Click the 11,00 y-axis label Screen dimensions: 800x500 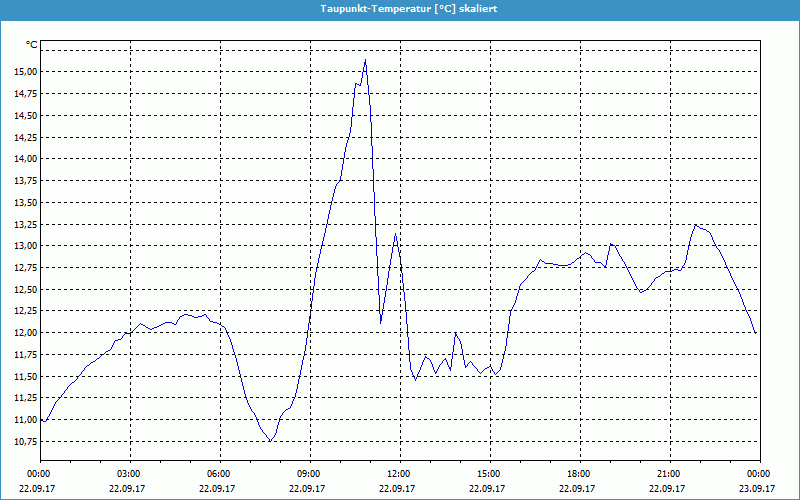pos(25,420)
